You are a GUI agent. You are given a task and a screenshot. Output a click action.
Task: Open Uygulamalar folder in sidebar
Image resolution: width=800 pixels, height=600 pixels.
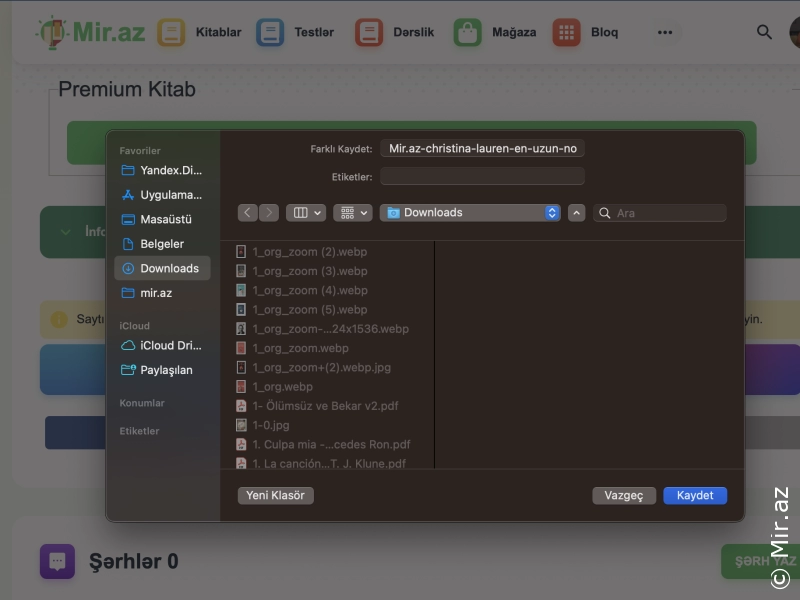170,195
